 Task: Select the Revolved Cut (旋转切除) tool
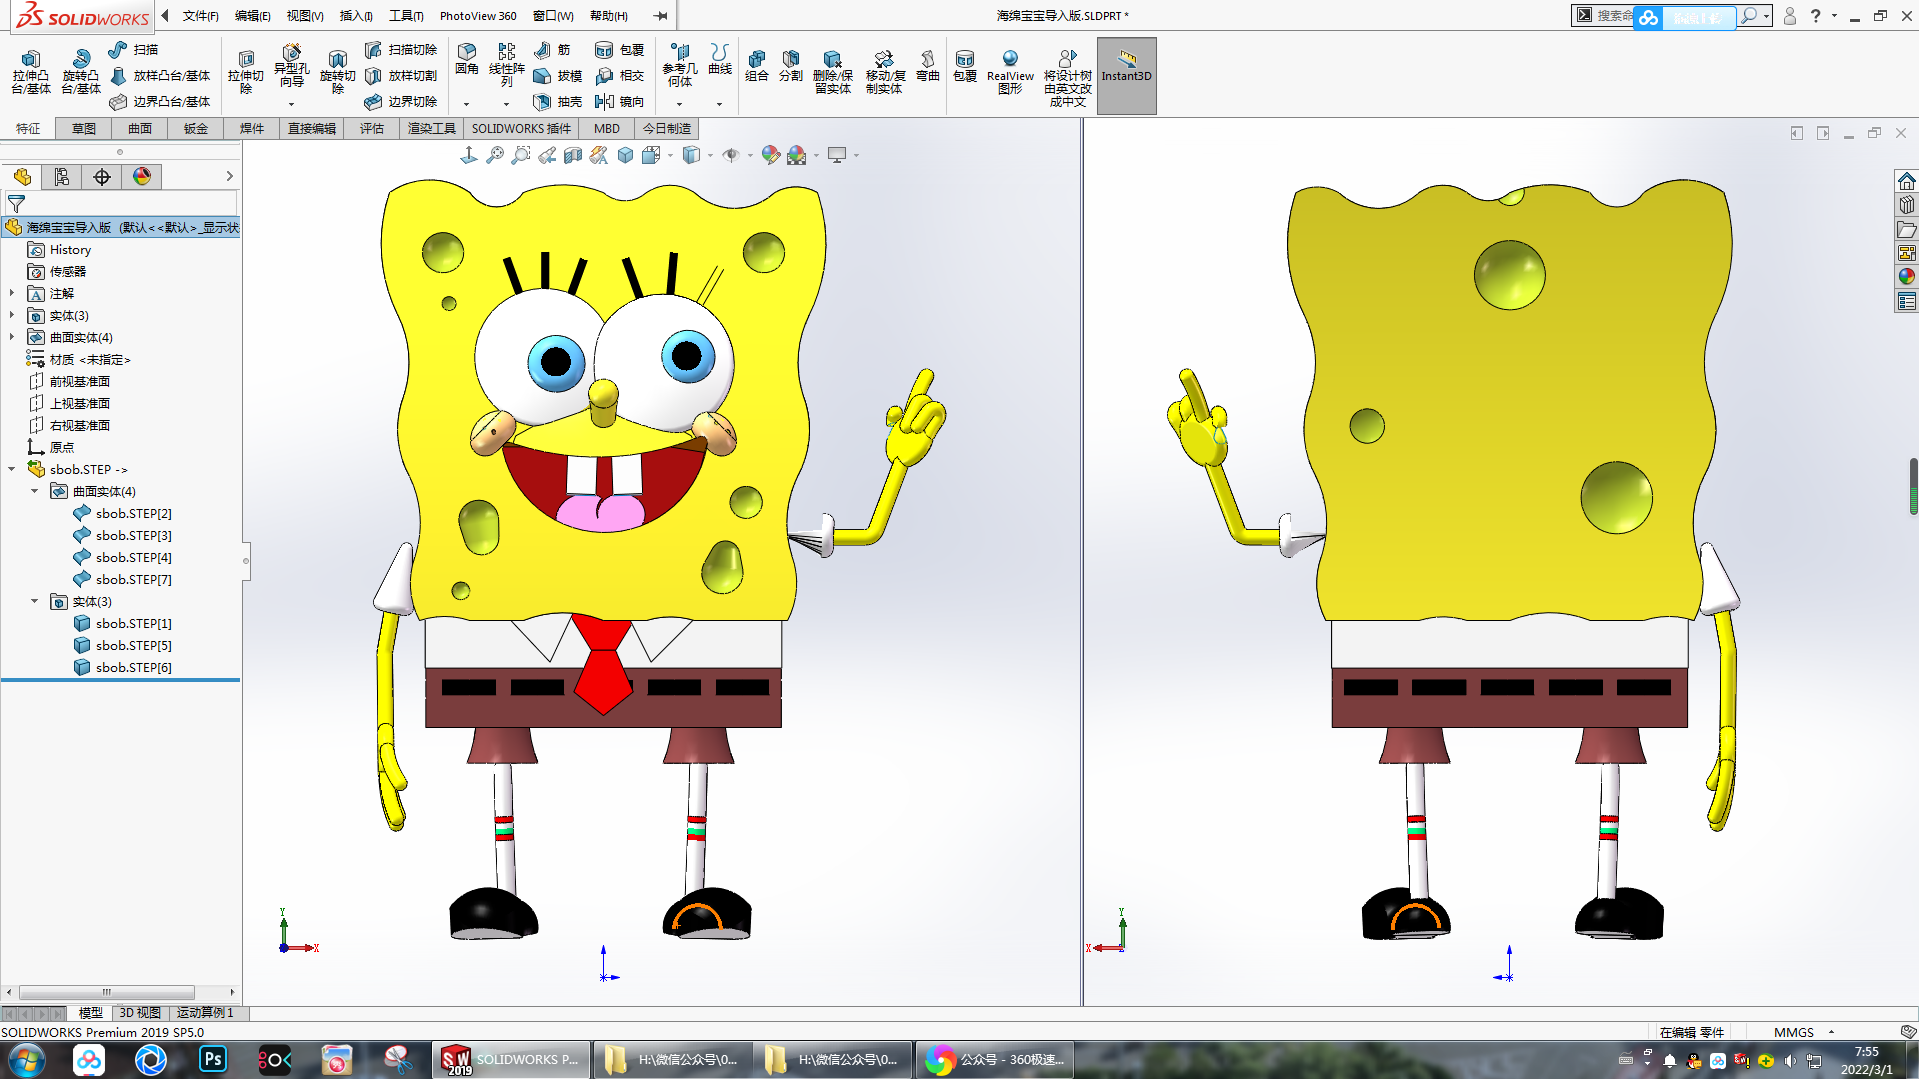coord(337,72)
